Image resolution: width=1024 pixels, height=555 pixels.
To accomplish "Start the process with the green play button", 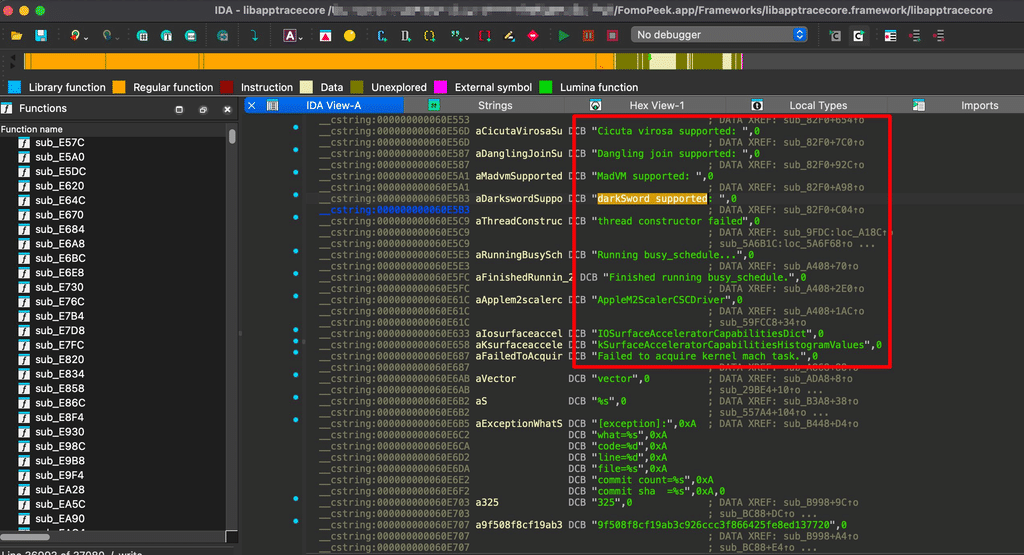I will click(564, 36).
